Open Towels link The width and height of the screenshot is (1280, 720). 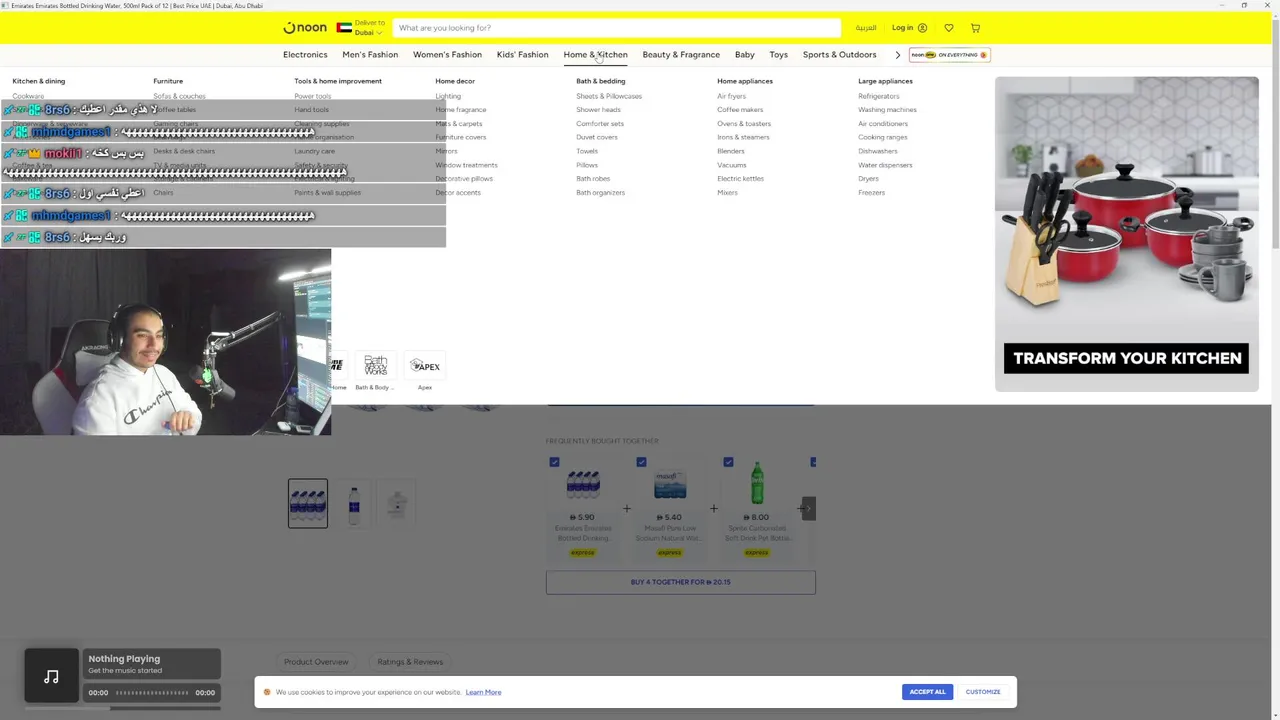tap(587, 151)
